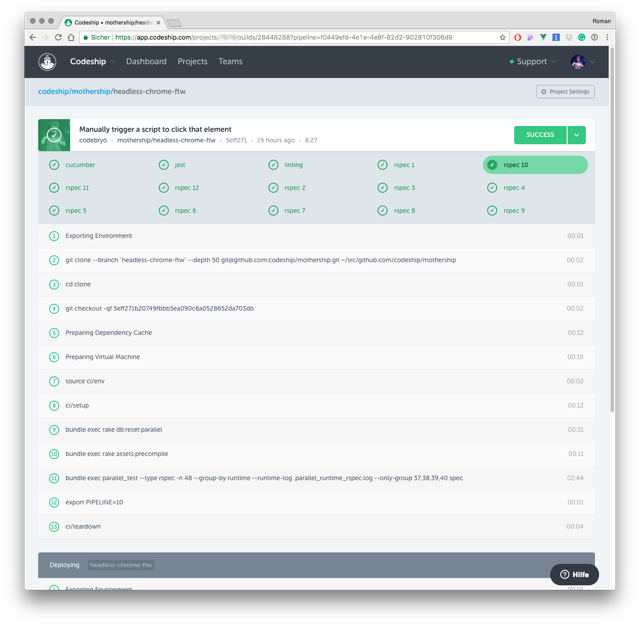640x624 pixels.
Task: Select the rspec 3 pipeline
Action: point(396,188)
